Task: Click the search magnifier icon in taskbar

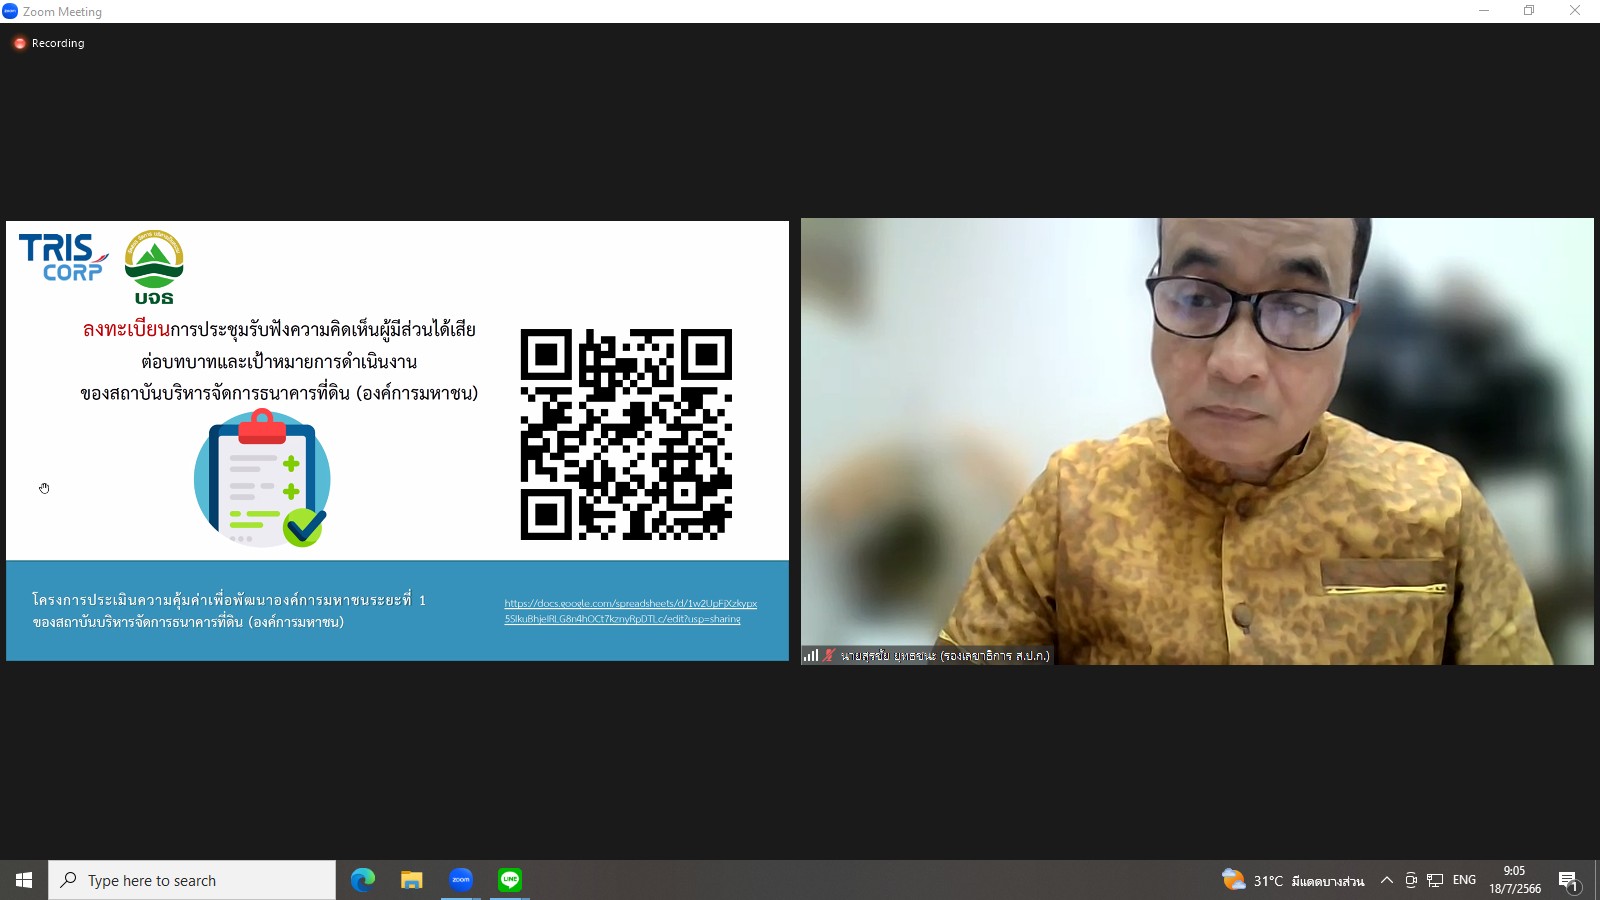Action: tap(69, 880)
